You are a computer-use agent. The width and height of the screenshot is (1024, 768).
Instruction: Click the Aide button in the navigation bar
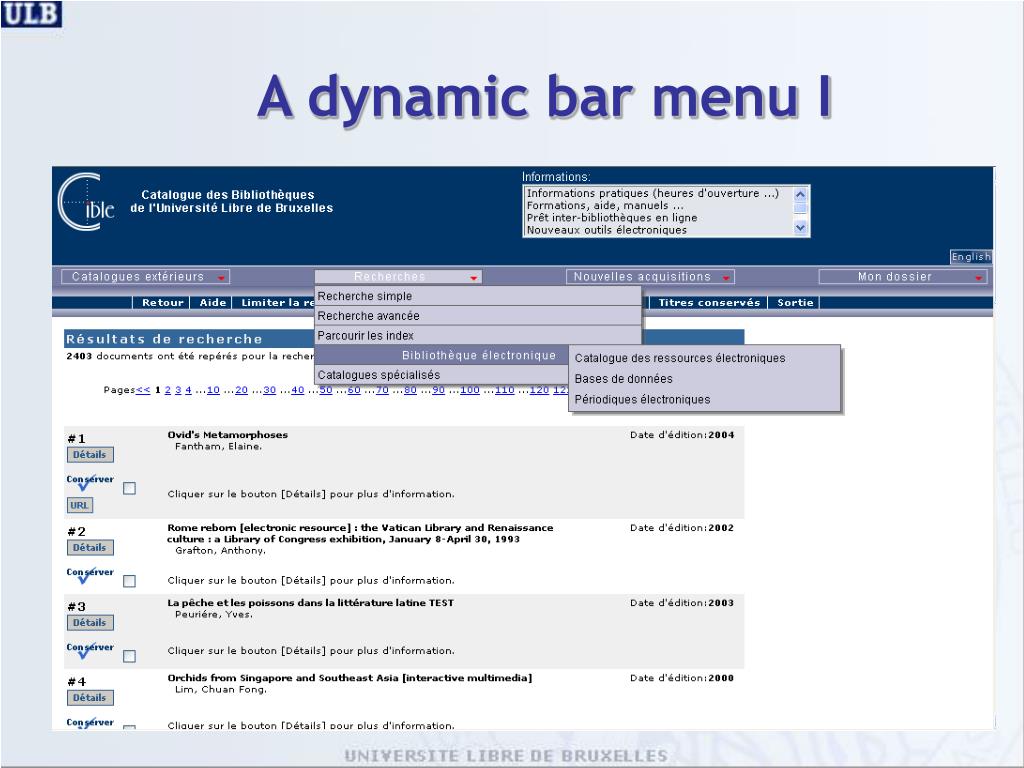[x=213, y=302]
